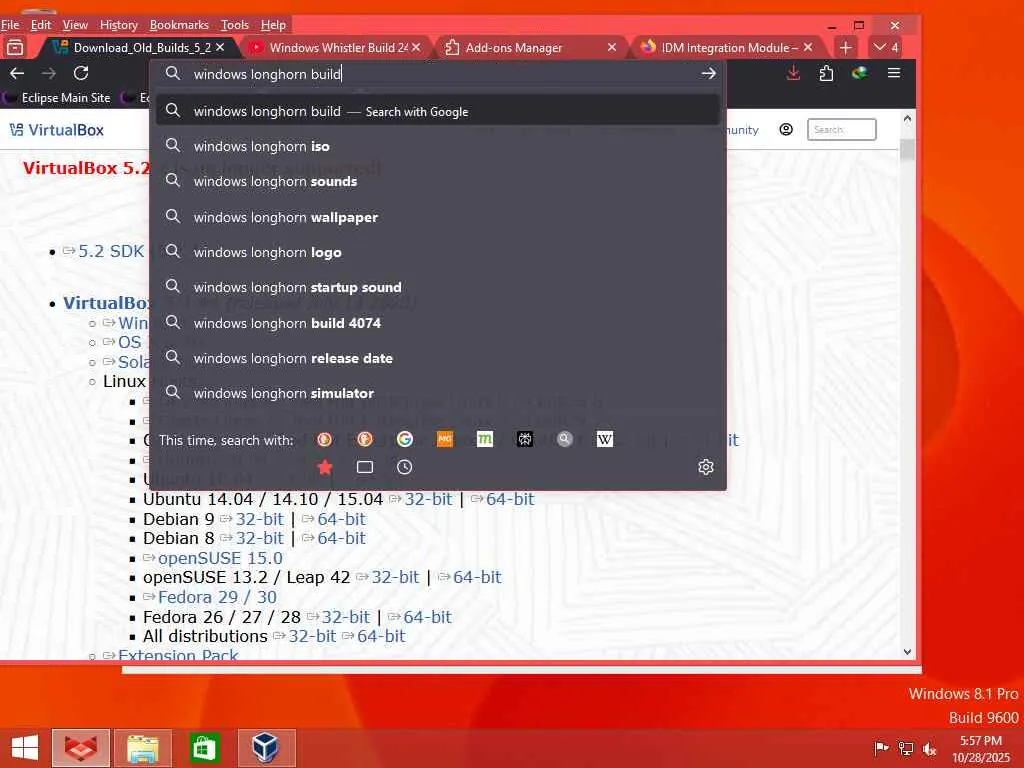Open the Fedora 29 / 30 link
The width and height of the screenshot is (1024, 768).
[217, 597]
